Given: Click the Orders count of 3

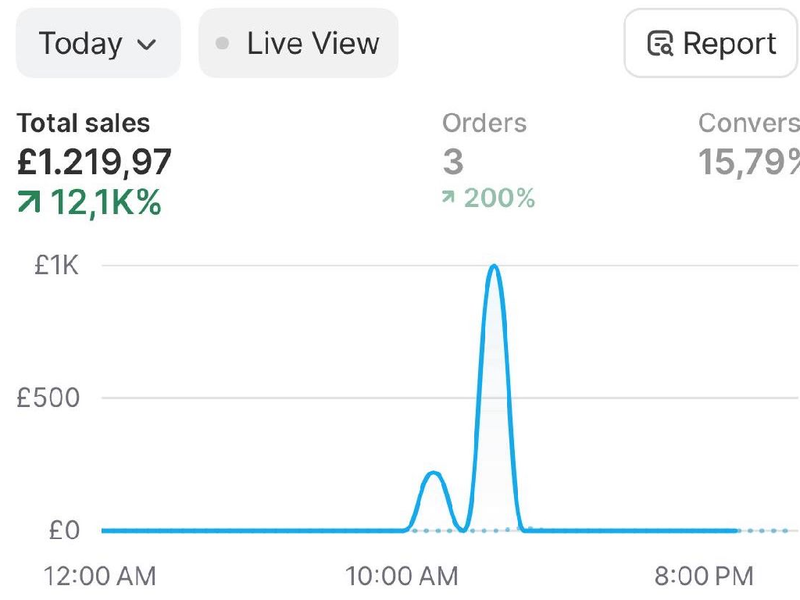Looking at the screenshot, I should click(x=453, y=162).
